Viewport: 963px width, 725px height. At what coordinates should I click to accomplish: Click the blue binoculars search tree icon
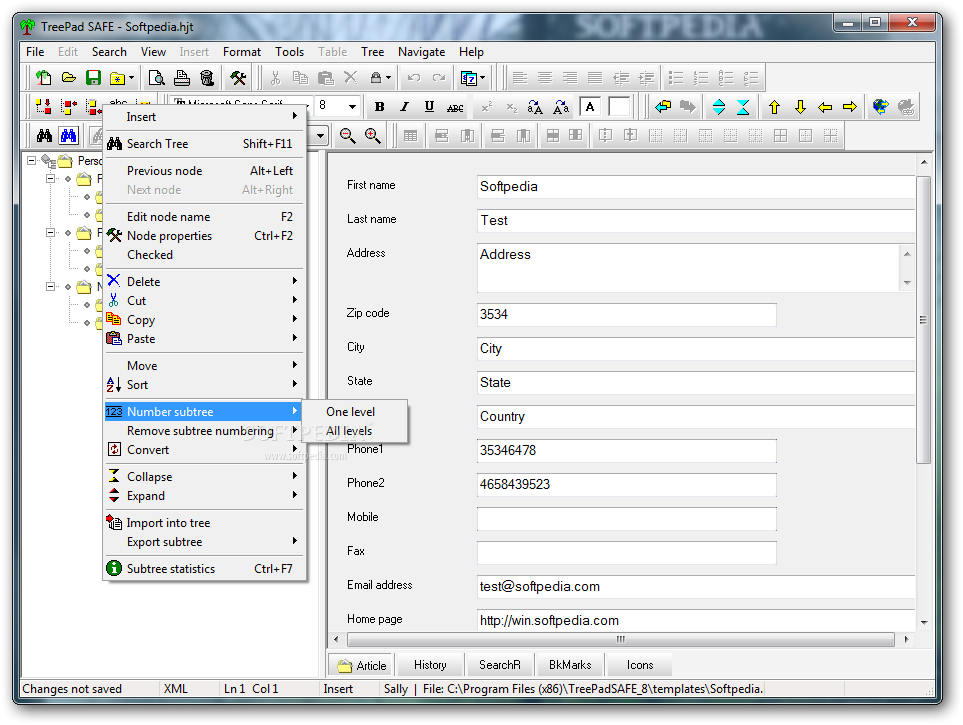(69, 136)
